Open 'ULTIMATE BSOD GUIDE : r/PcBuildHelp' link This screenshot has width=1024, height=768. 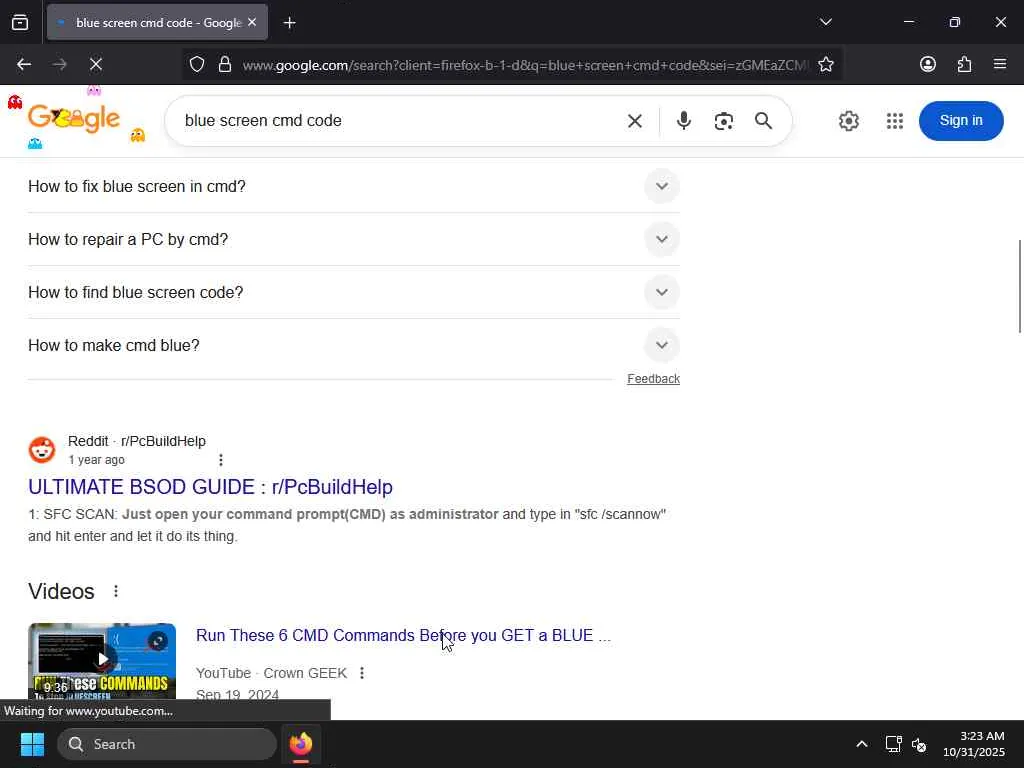[210, 487]
